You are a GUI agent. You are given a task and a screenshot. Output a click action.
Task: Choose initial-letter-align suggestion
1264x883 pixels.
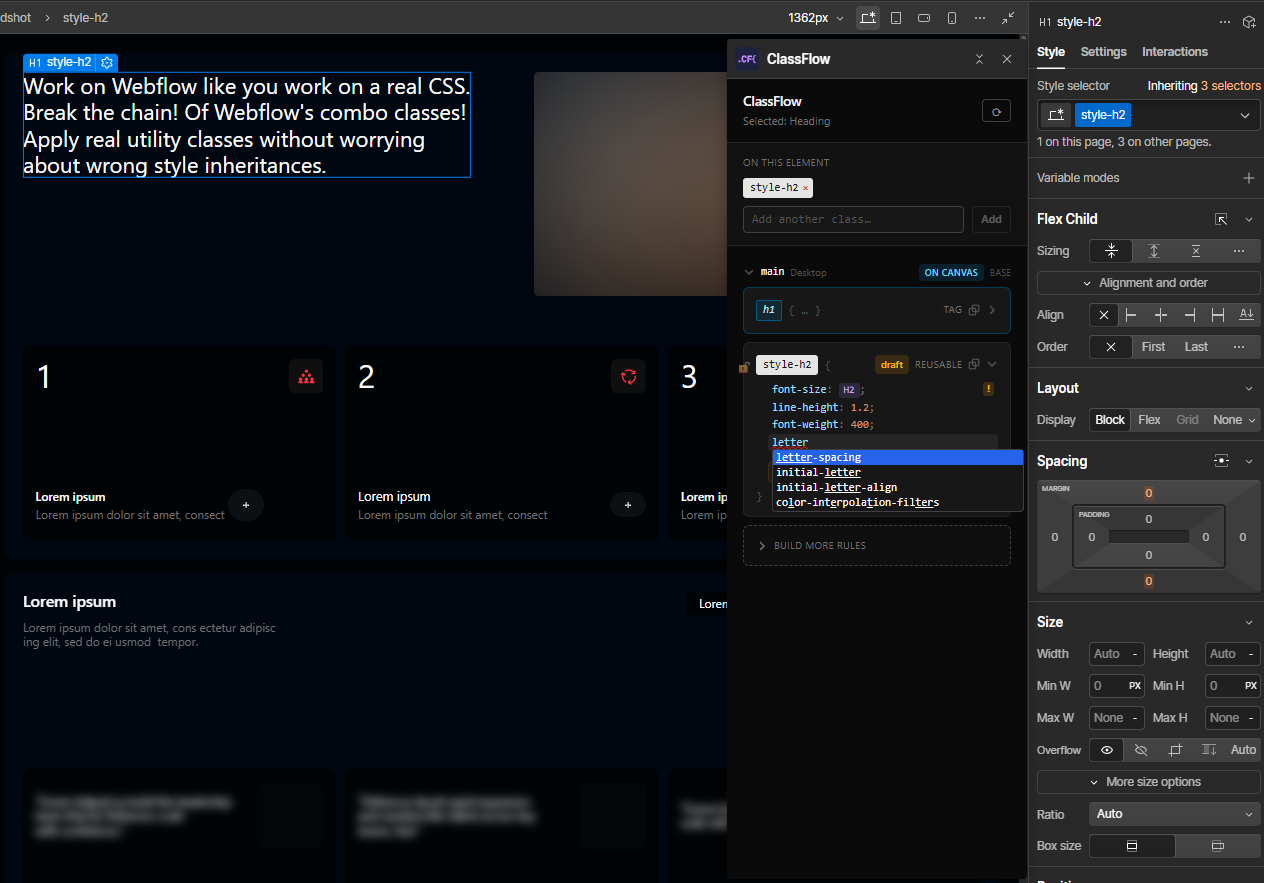(898, 487)
